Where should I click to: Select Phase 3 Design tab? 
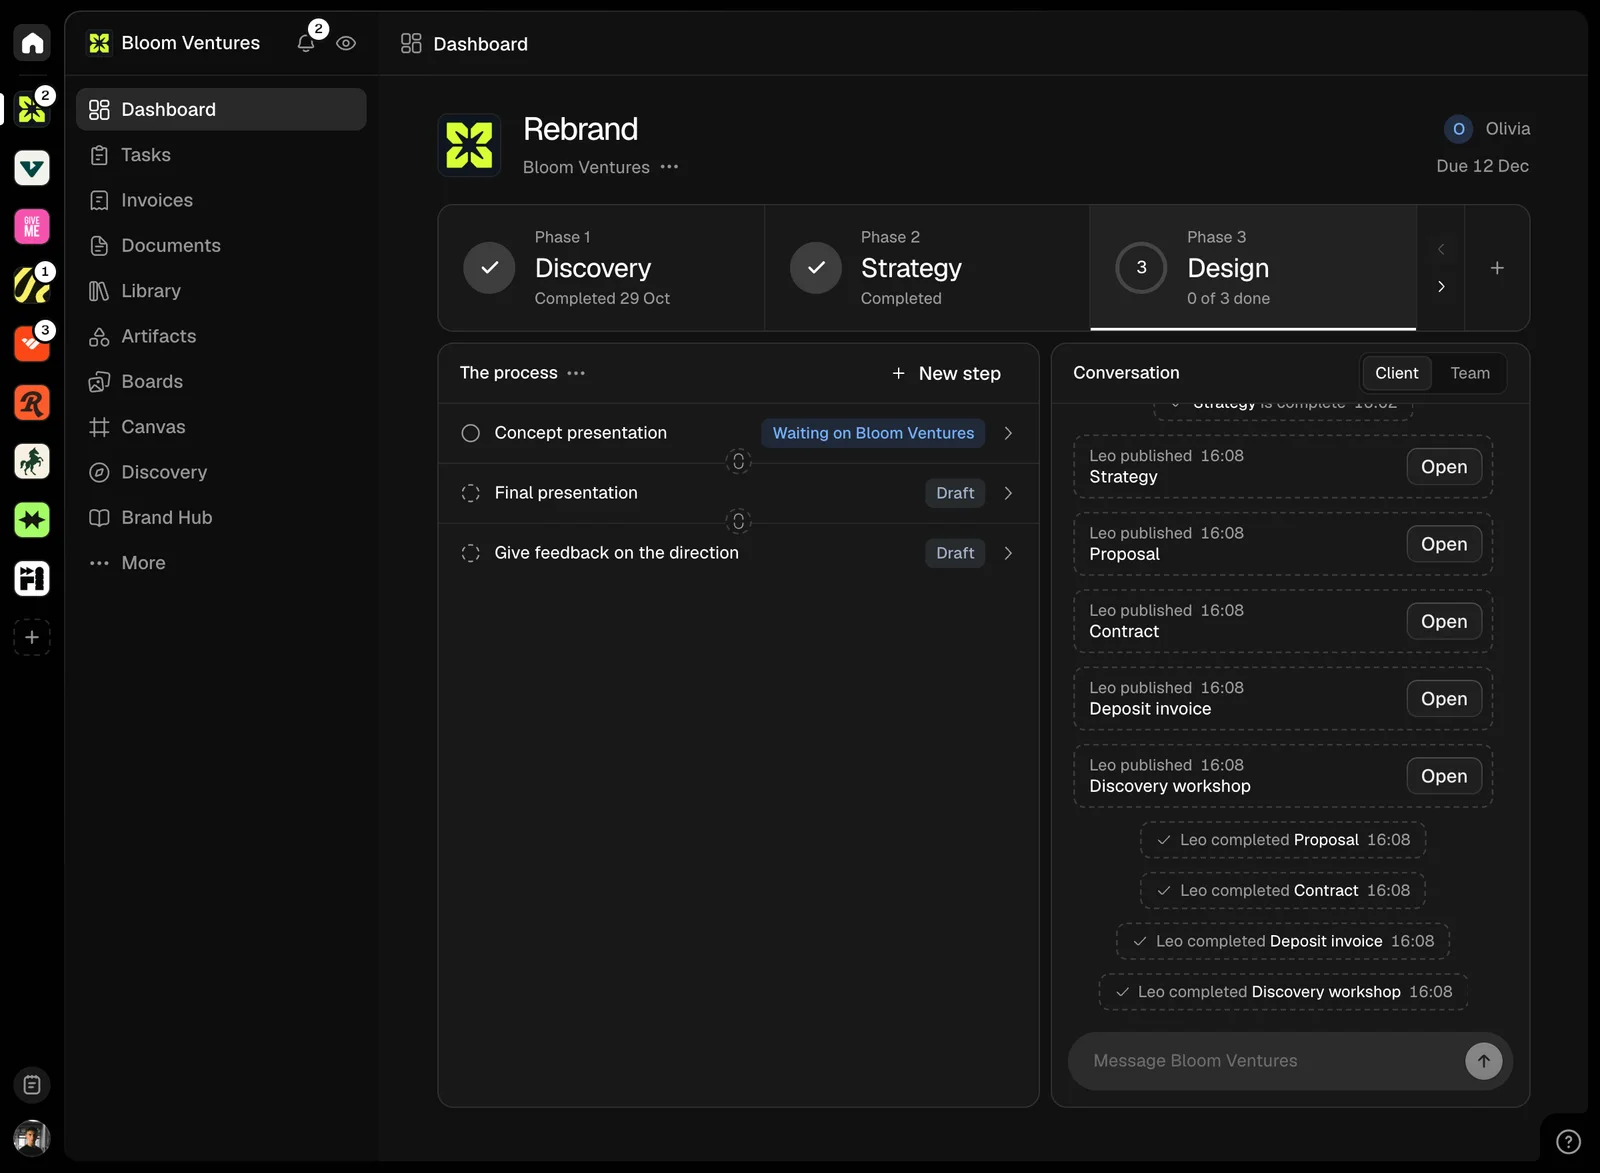click(x=1253, y=268)
